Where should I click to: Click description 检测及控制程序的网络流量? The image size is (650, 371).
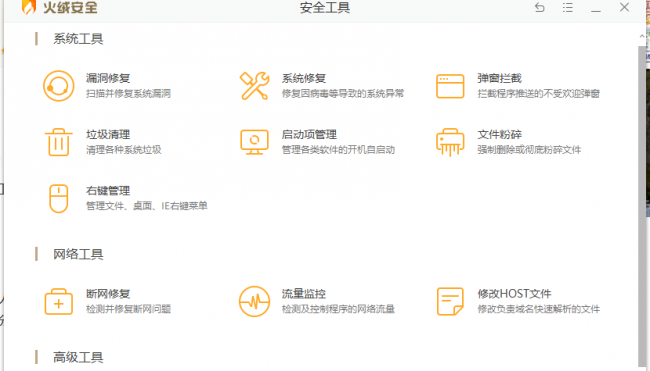point(338,309)
